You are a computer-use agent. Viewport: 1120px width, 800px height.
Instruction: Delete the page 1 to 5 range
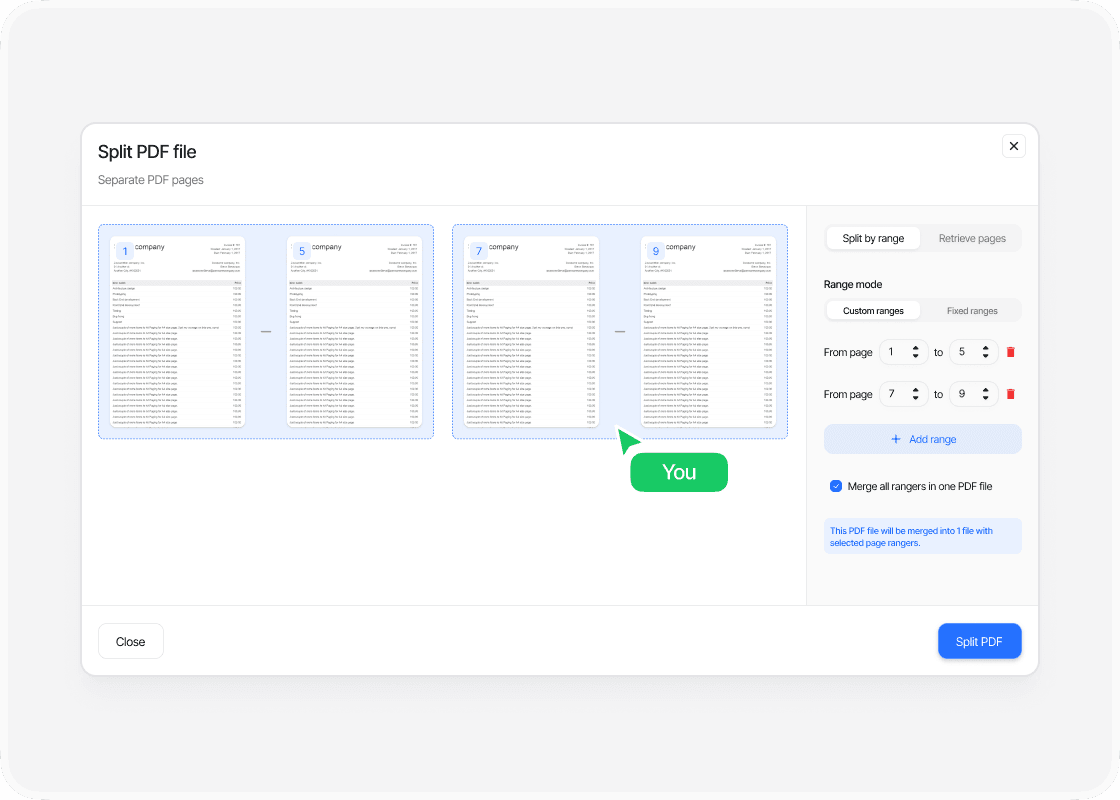(1010, 352)
